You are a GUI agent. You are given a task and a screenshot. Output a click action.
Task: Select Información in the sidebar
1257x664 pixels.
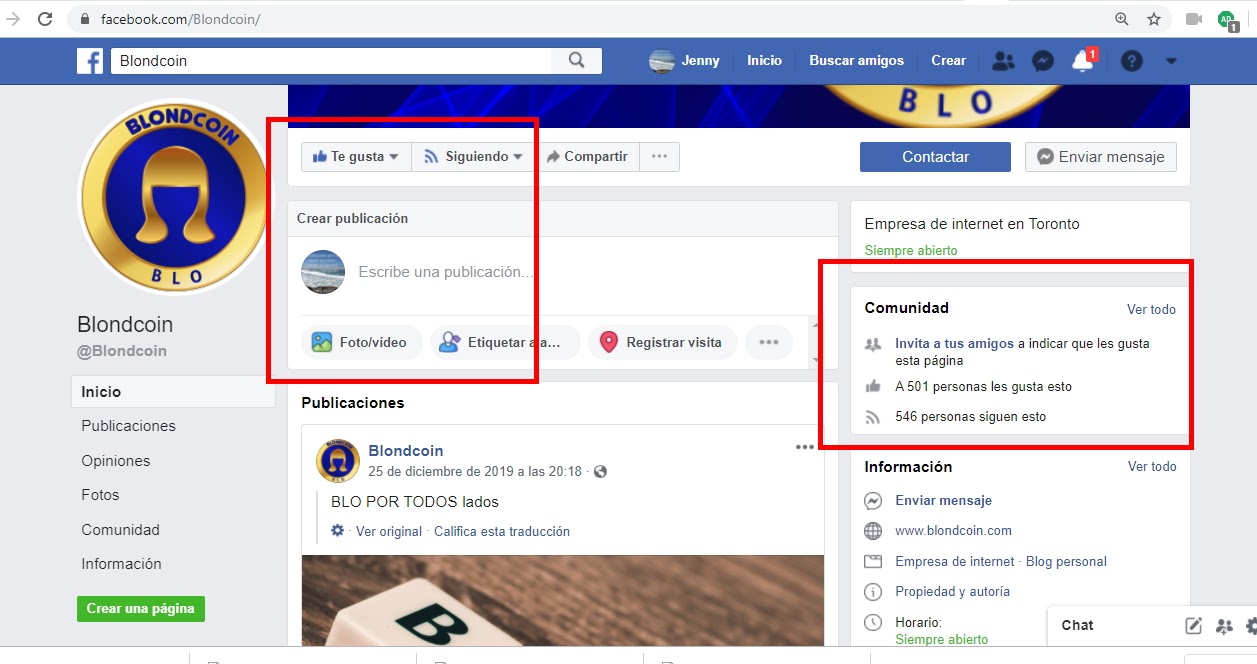[x=121, y=564]
